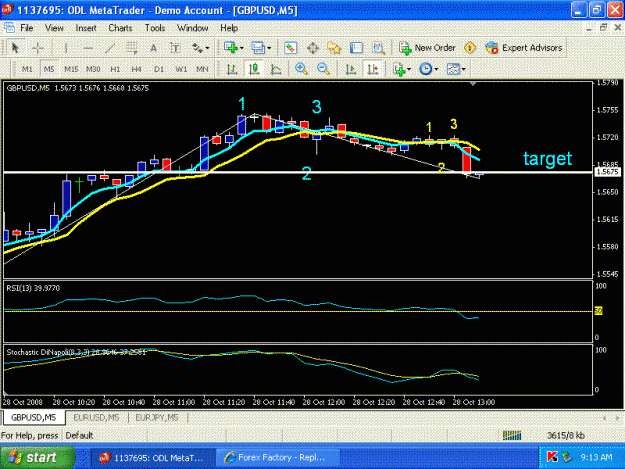This screenshot has width=625, height=469.
Task: Select the vertical line drawing tool
Action: click(x=66, y=48)
